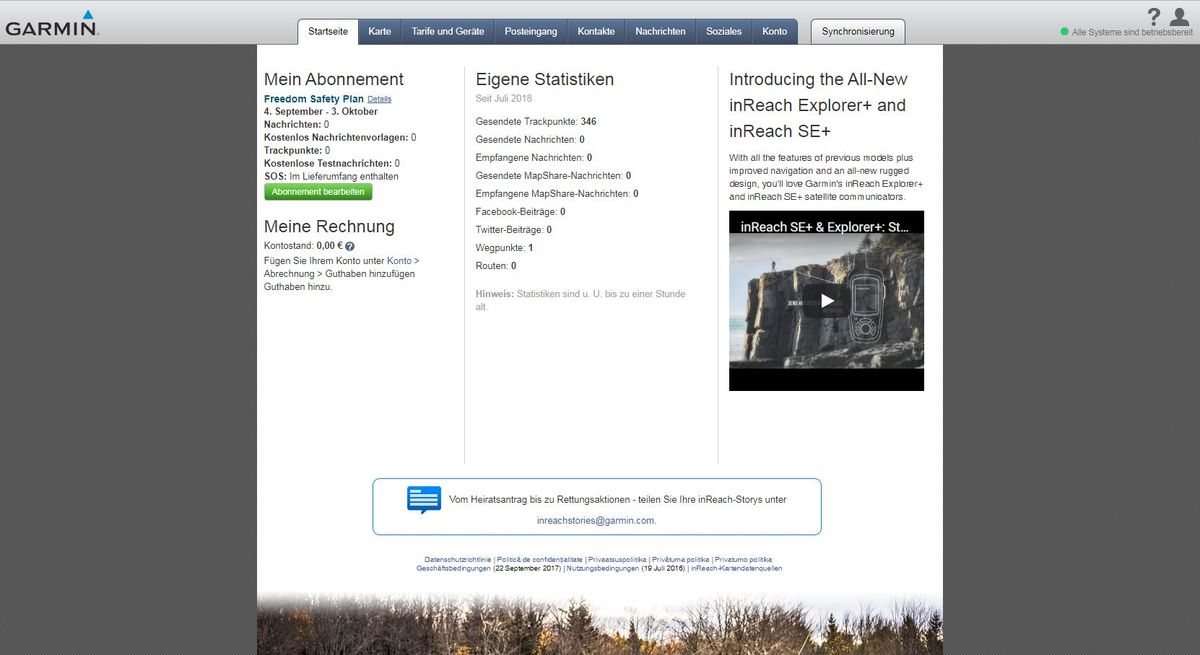Screen dimensions: 1200x655
Task: Click the Seit Juli 2018 text
Action: click(504, 98)
